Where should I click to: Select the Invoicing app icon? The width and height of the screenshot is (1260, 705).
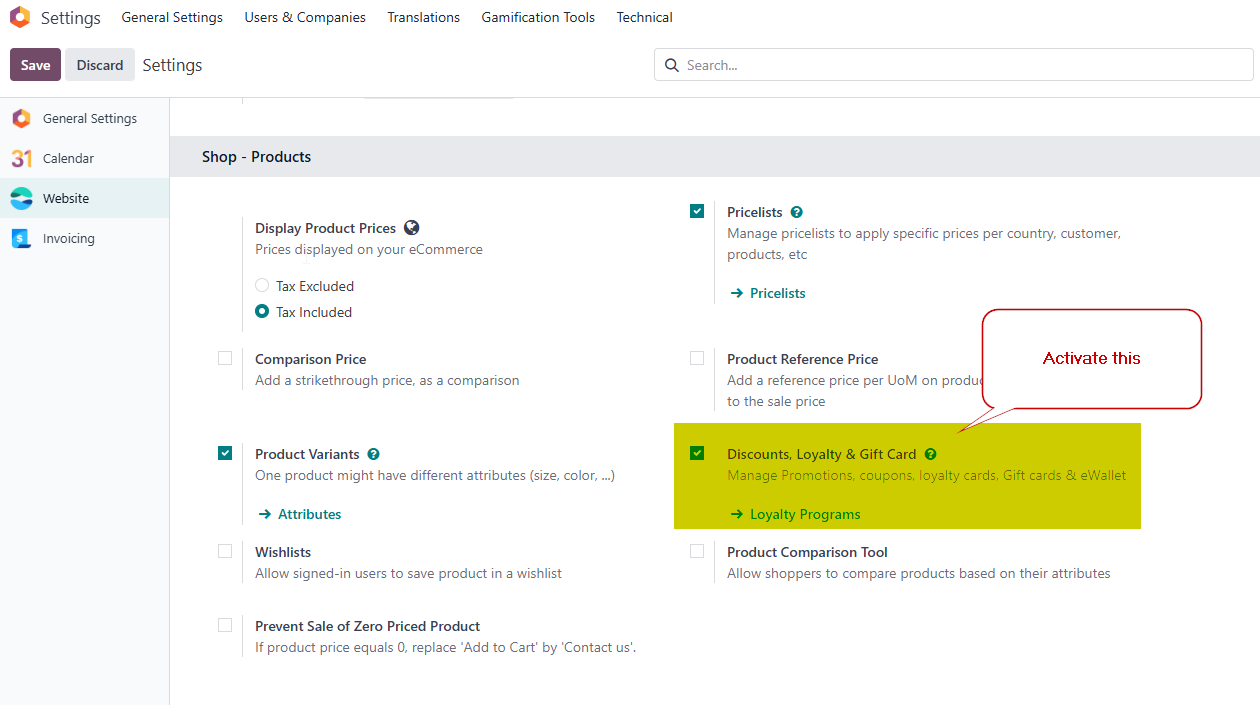21,239
